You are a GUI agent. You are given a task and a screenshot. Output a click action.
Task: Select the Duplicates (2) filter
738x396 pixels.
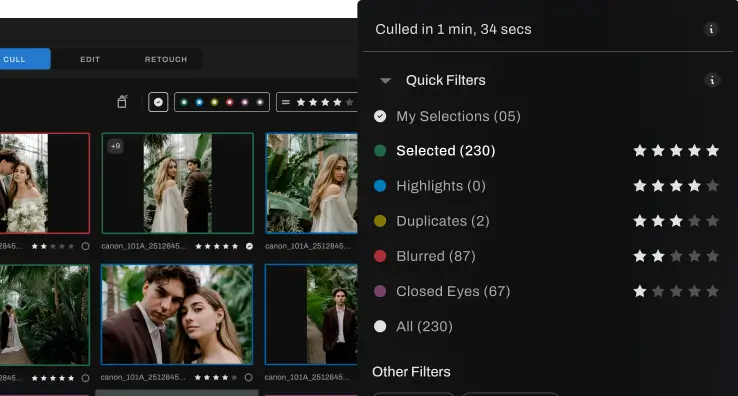tap(442, 221)
